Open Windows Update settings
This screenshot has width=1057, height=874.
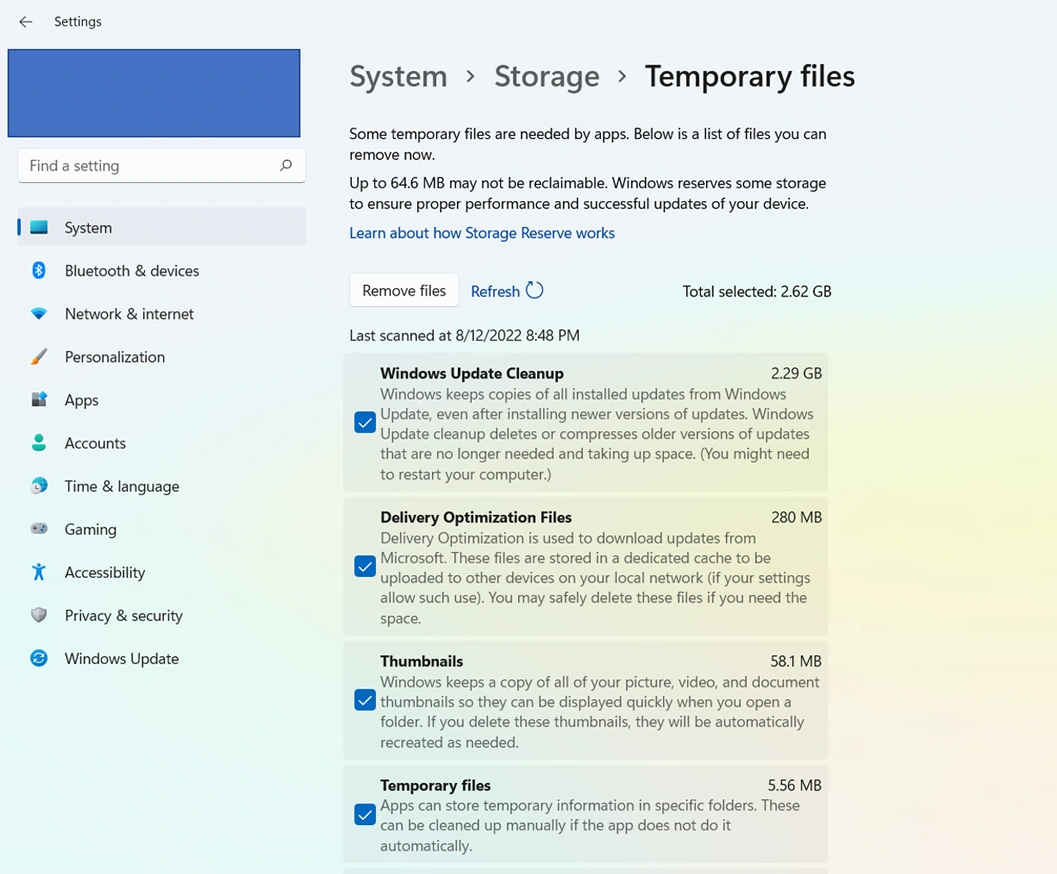coord(162,658)
